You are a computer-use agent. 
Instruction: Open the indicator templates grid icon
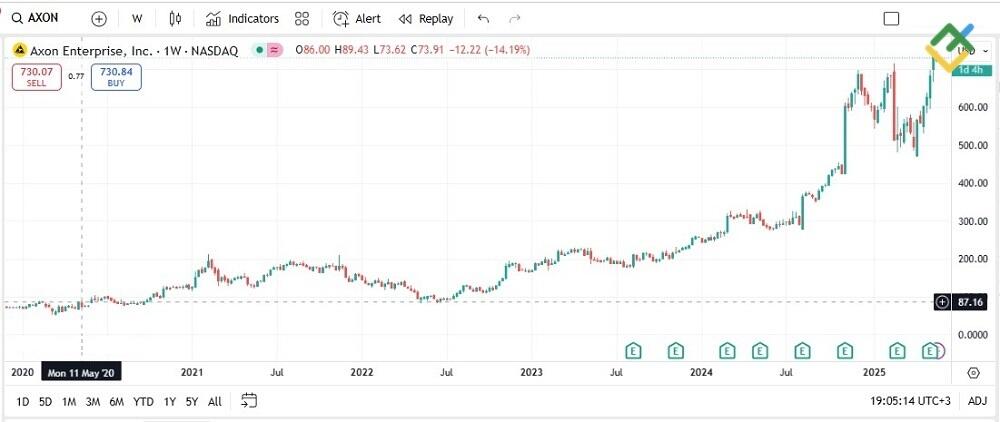point(303,18)
